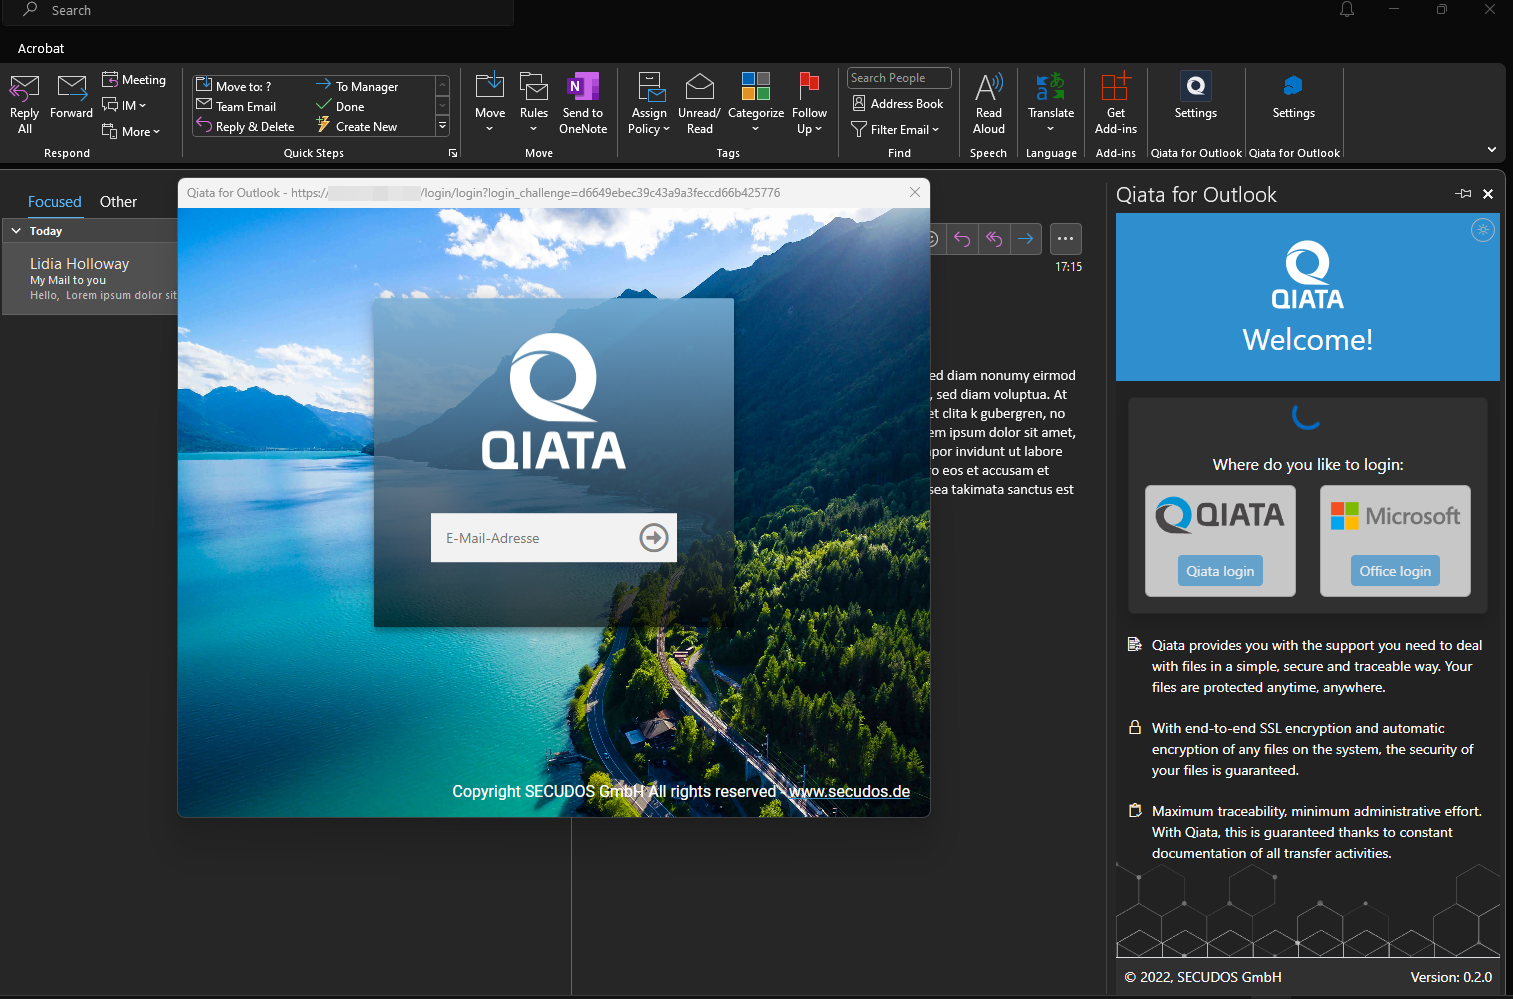Viewport: 1513px width, 999px height.
Task: Toggle Unread/Read status of the message
Action: (698, 103)
